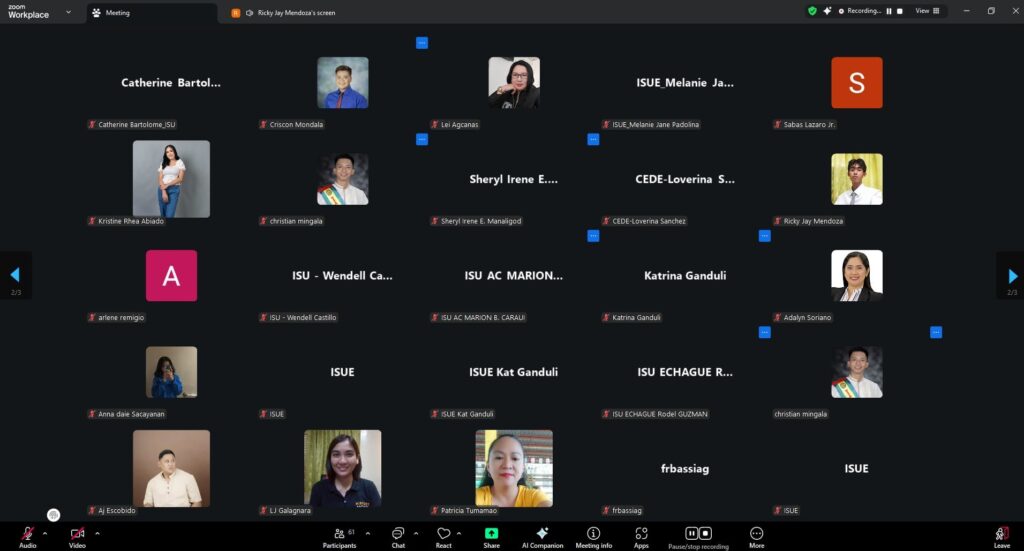Turn on the Video camera
The height and width of the screenshot is (551, 1024).
pyautogui.click(x=77, y=534)
